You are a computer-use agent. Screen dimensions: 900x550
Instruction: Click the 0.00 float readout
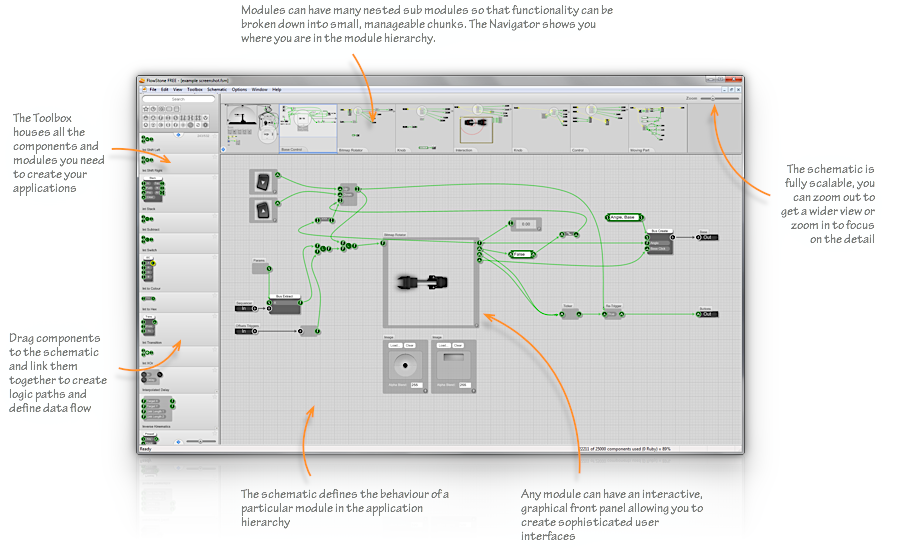click(525, 224)
